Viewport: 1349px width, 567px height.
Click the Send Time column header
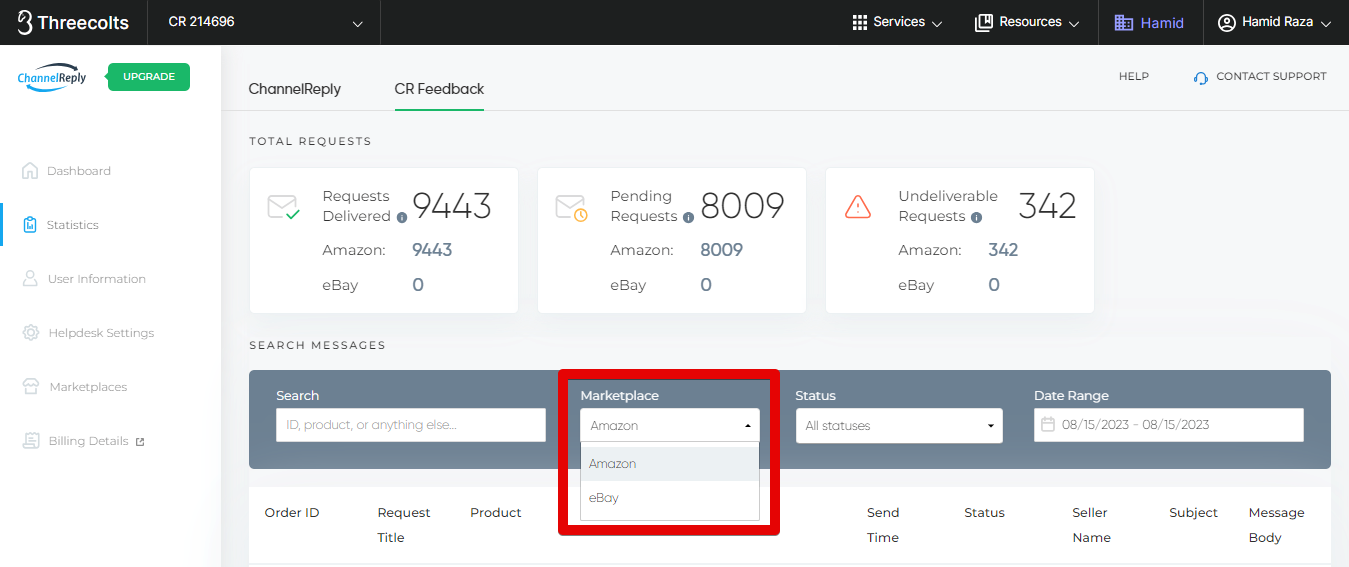(x=883, y=525)
